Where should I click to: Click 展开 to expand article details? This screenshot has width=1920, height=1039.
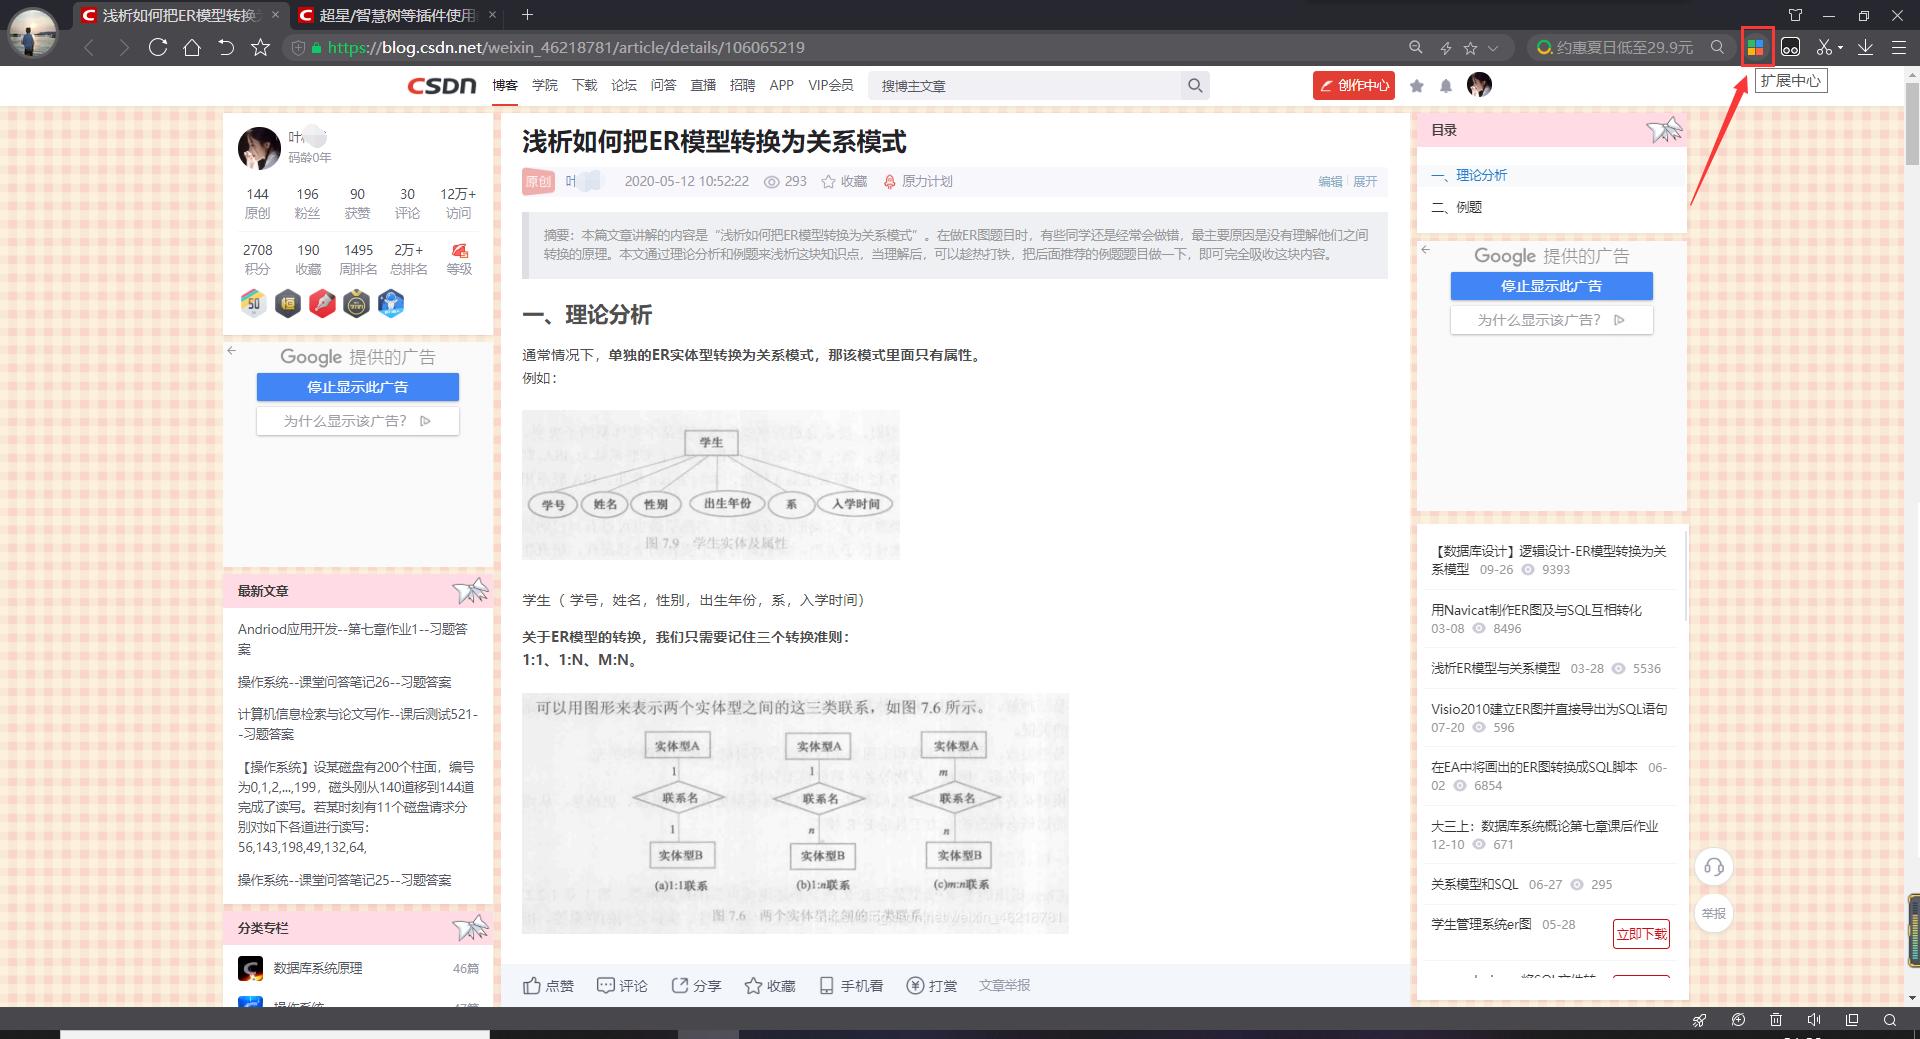tap(1365, 181)
